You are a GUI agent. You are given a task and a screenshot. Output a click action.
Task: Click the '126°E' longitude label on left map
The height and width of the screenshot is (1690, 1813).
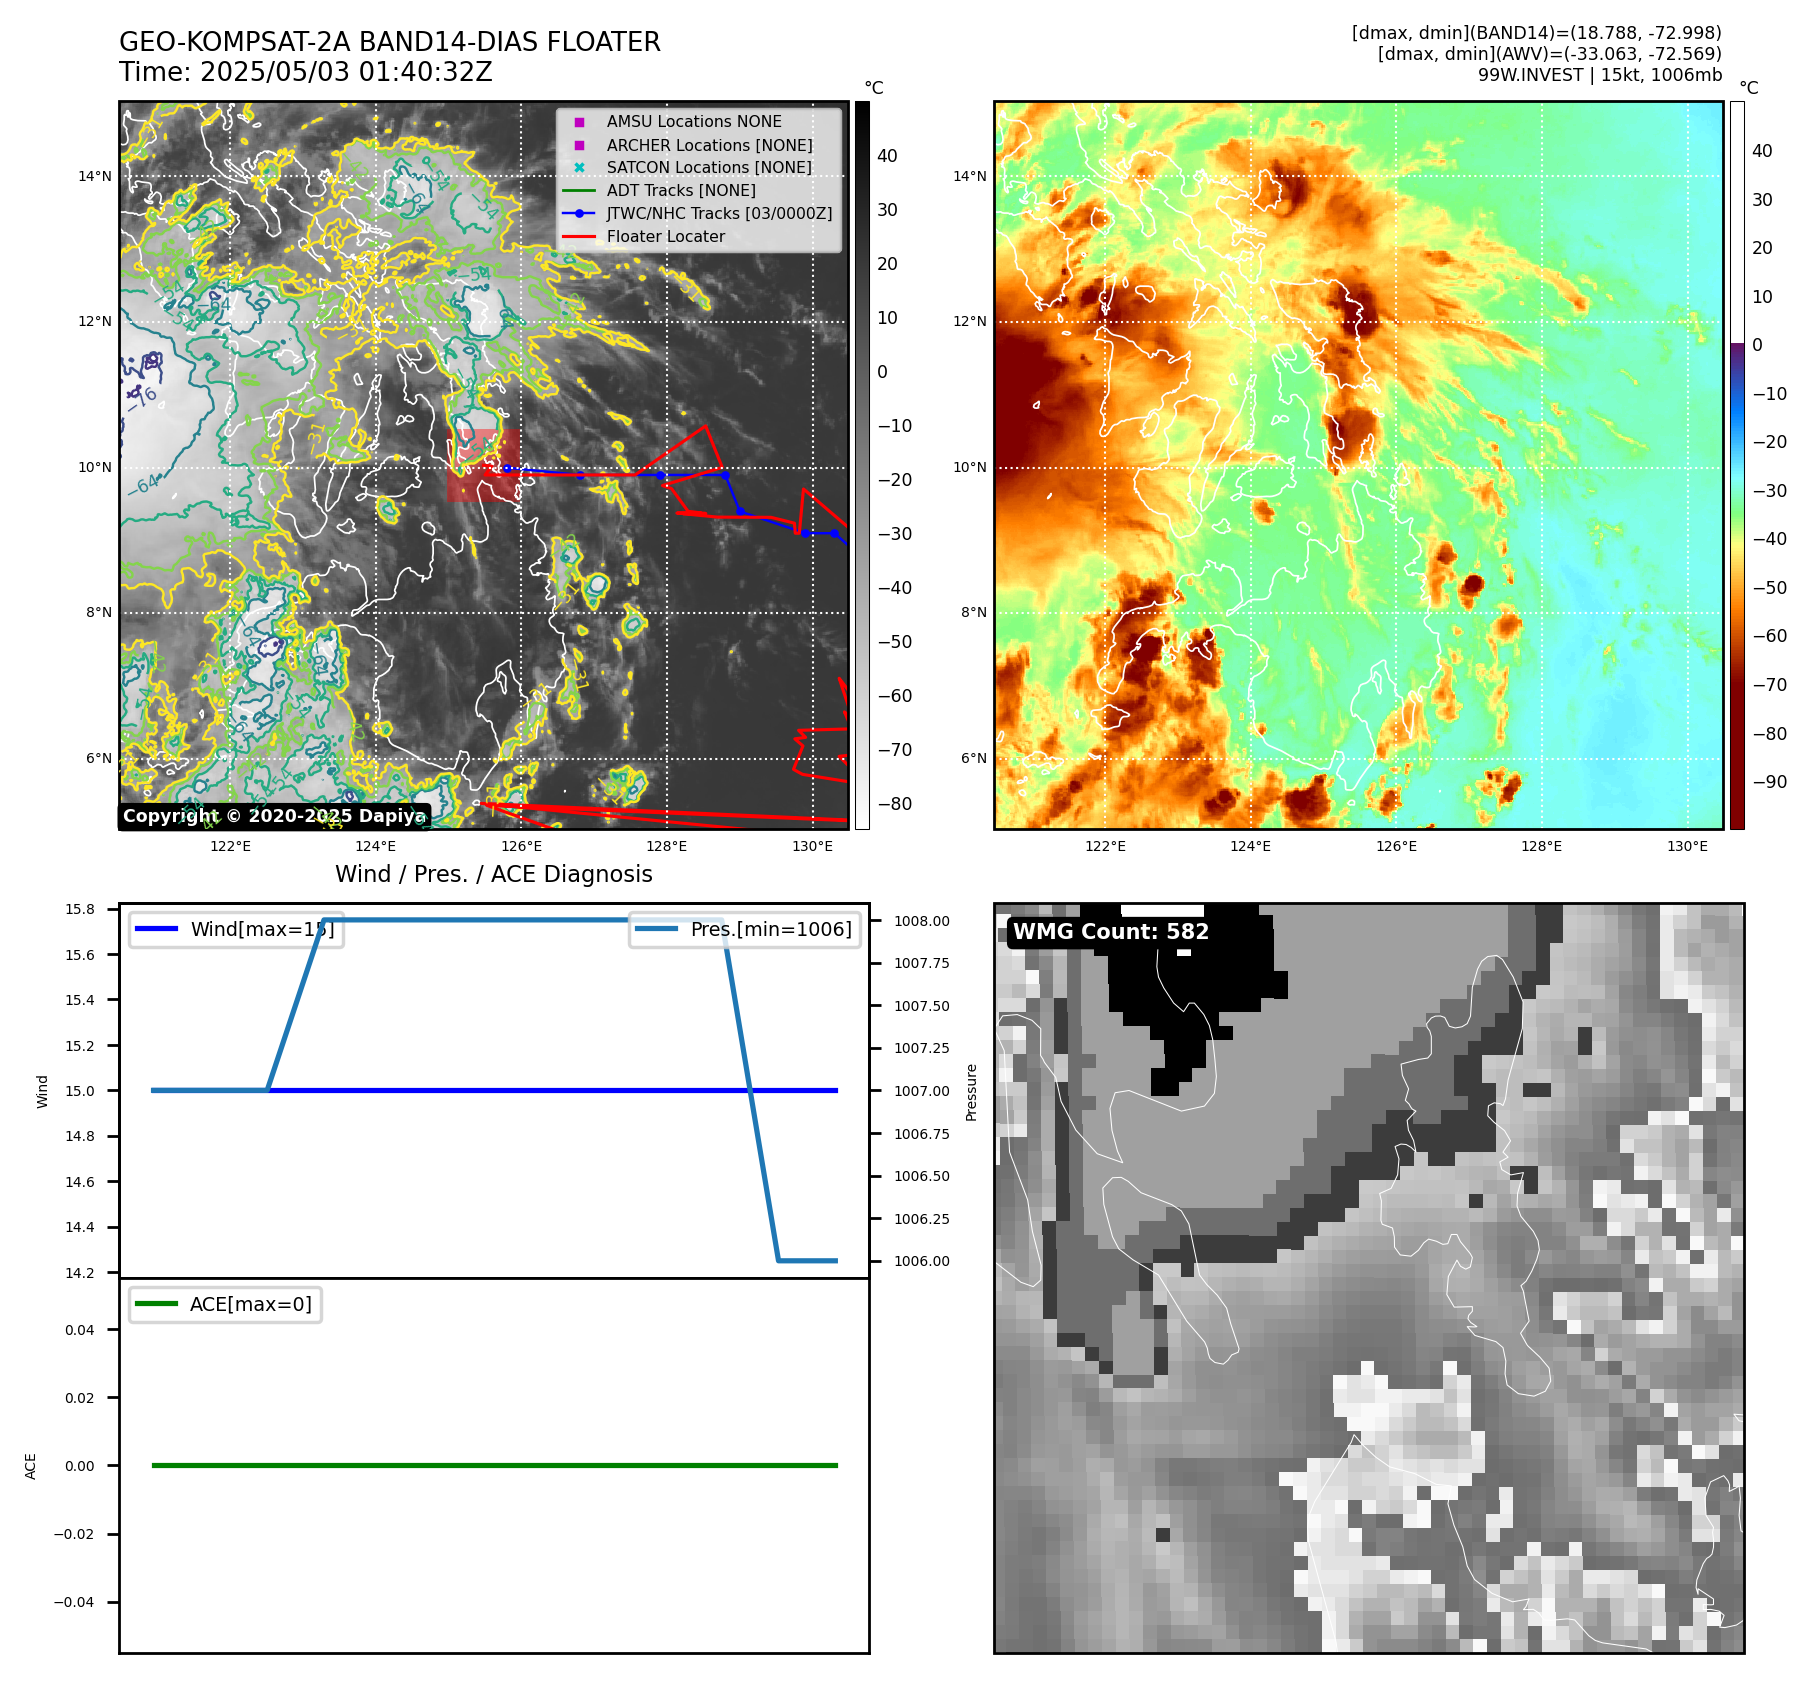(x=521, y=846)
